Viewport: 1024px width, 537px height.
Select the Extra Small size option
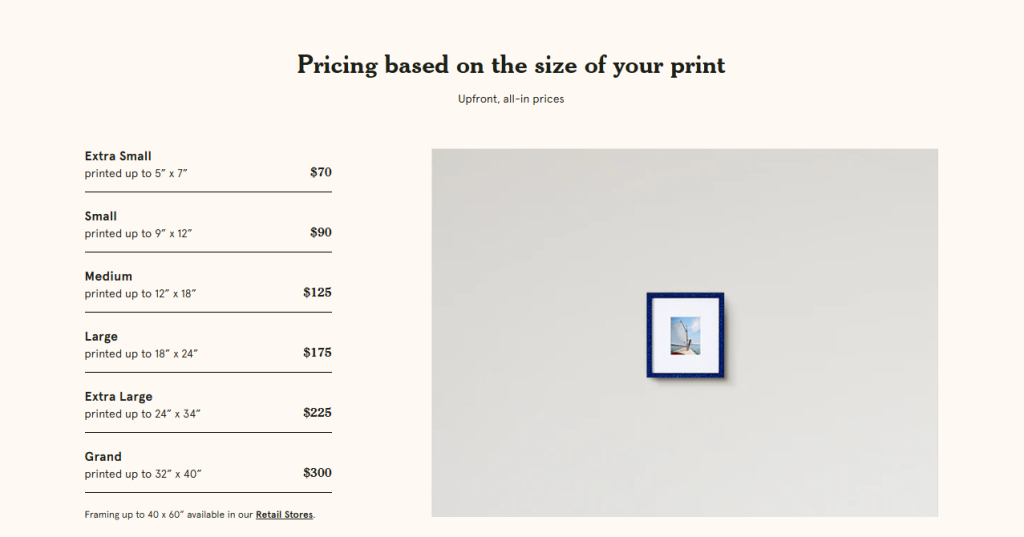[118, 156]
